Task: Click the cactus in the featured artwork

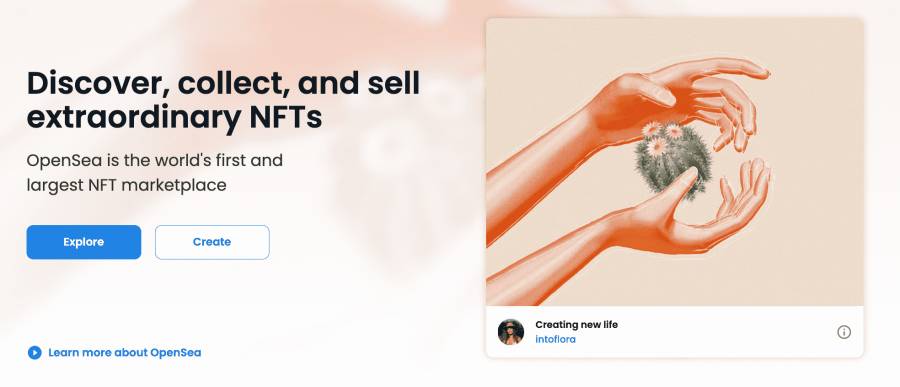Action: [x=672, y=161]
